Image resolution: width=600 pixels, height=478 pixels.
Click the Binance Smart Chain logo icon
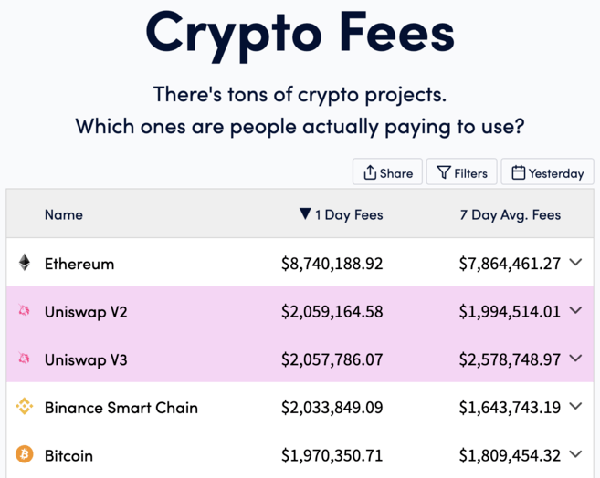point(24,407)
